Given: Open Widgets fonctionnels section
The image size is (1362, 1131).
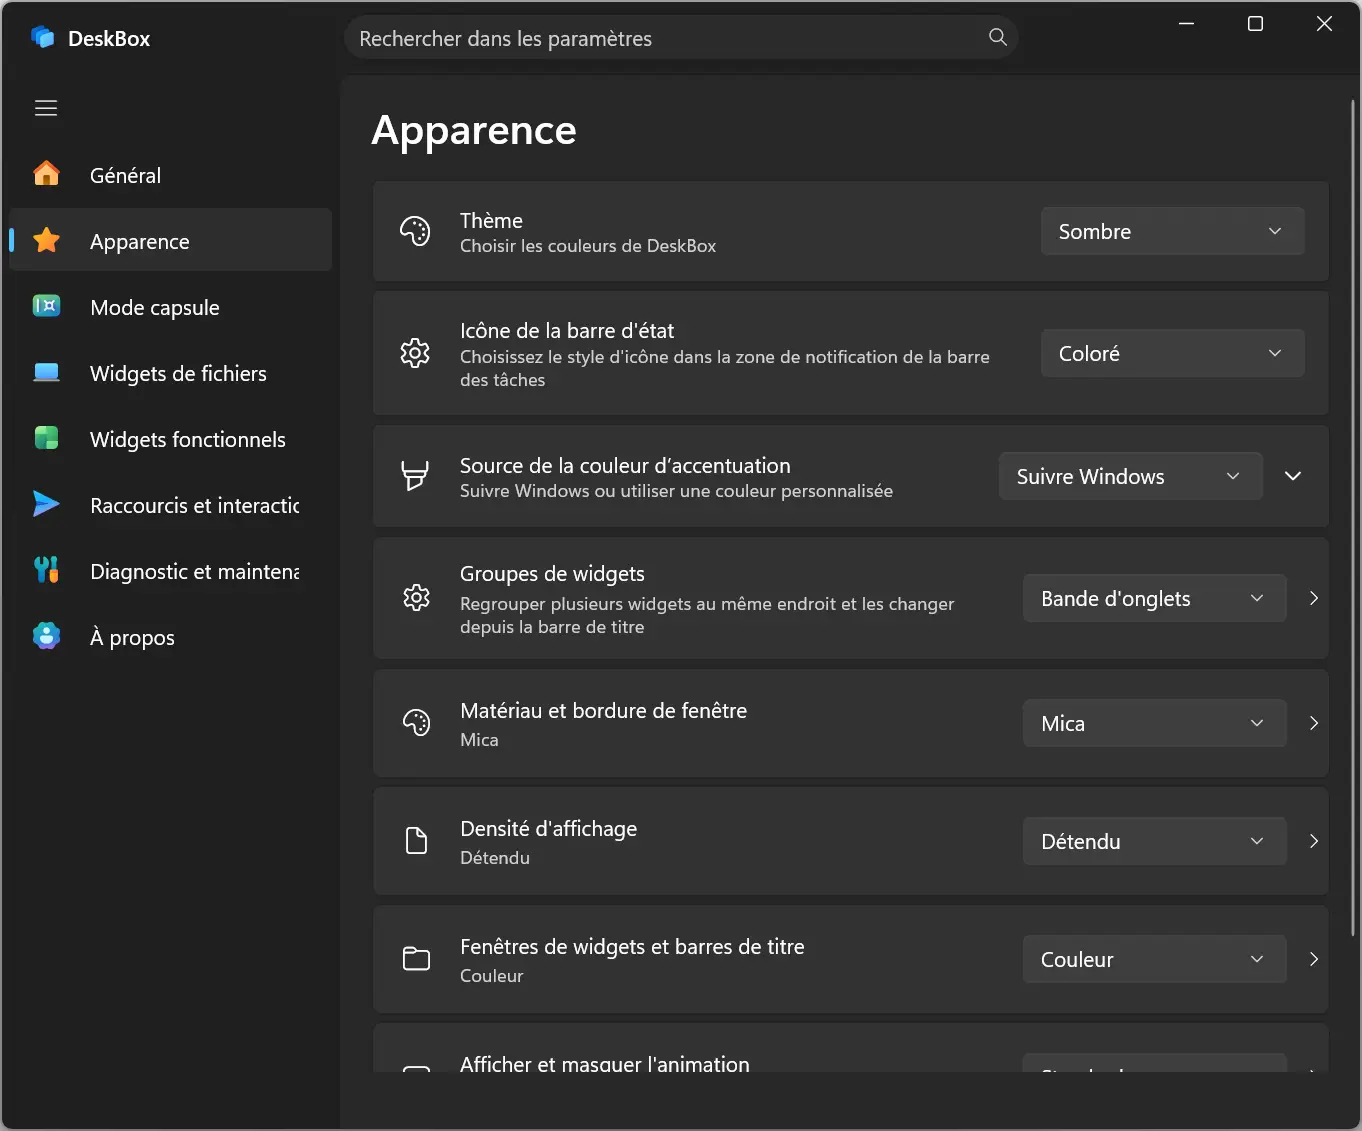Looking at the screenshot, I should (x=170, y=439).
